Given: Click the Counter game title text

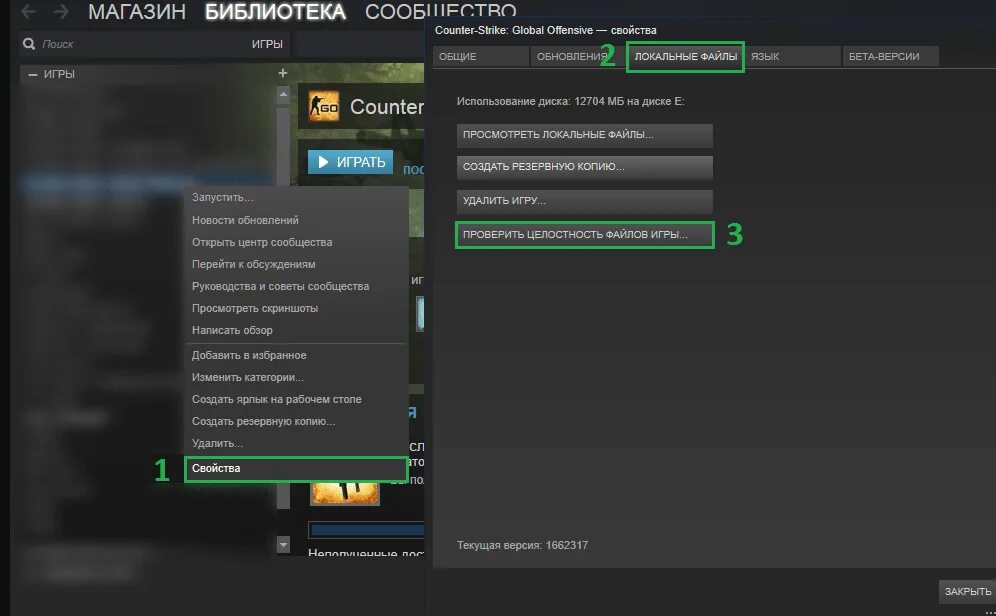Looking at the screenshot, I should pos(387,107).
